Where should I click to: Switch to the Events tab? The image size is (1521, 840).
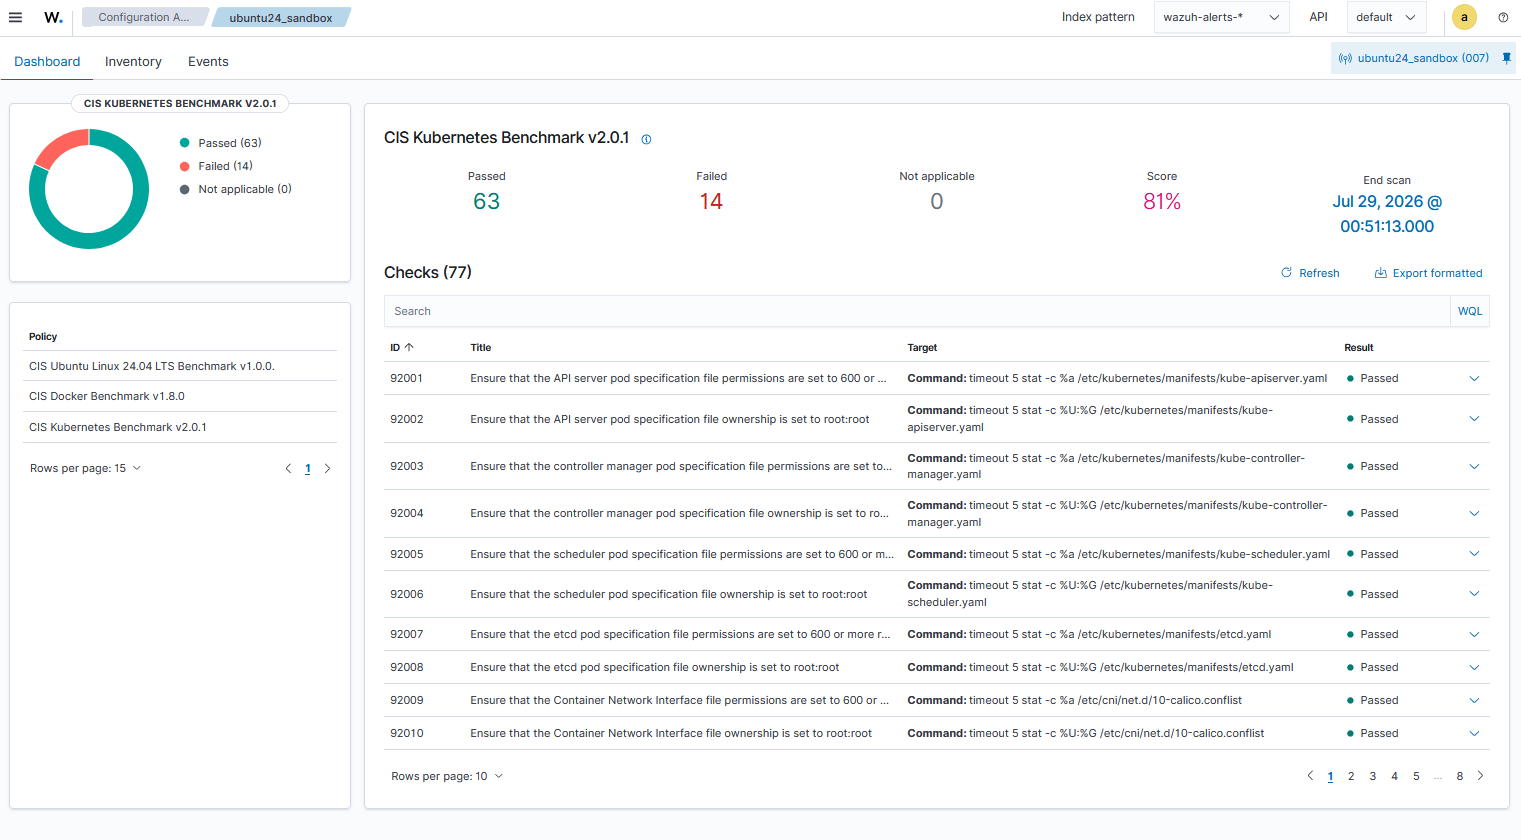[208, 61]
